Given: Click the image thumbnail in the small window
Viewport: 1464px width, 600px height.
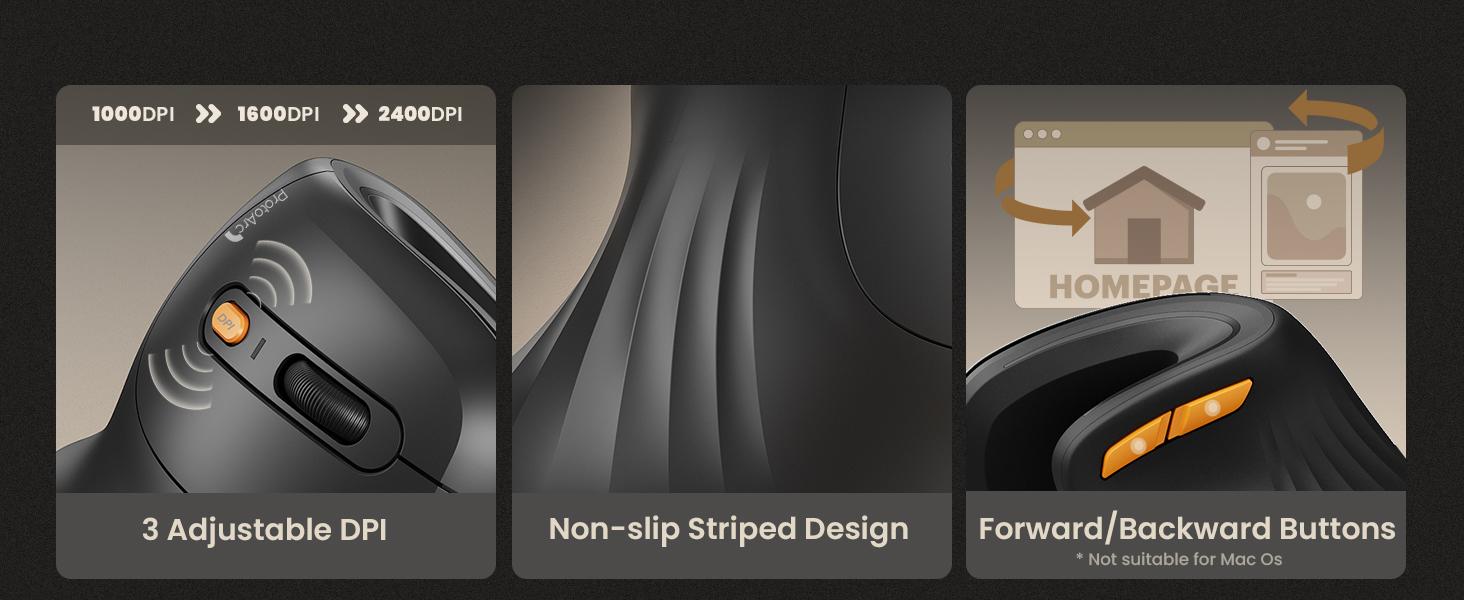Looking at the screenshot, I should tap(1306, 215).
